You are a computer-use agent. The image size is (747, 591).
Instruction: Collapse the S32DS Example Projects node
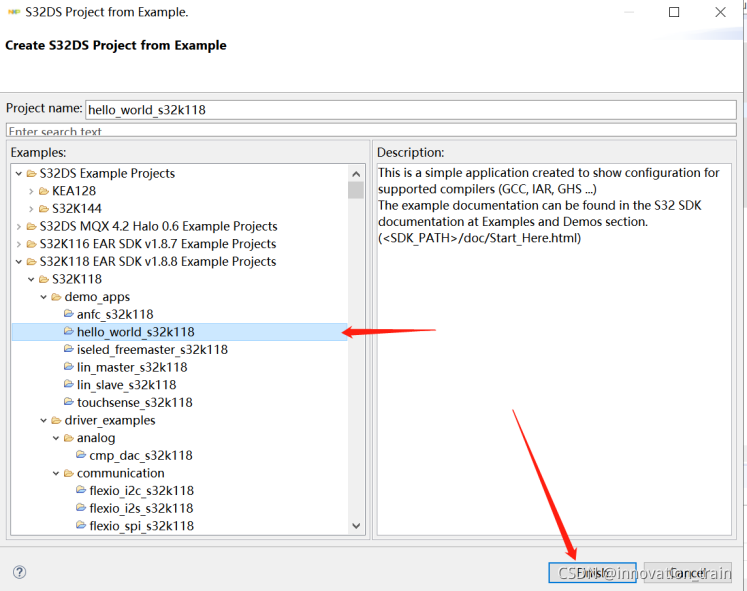click(19, 173)
